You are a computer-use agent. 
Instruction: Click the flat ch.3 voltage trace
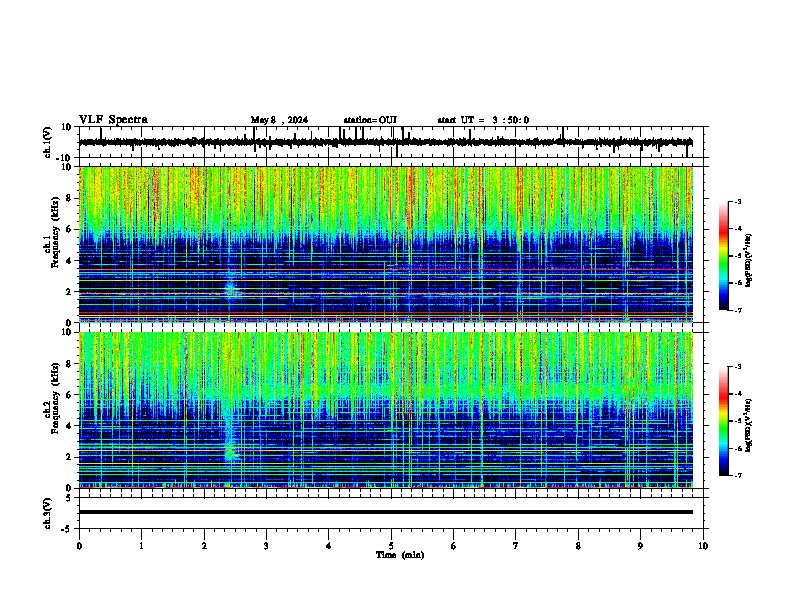[385, 512]
